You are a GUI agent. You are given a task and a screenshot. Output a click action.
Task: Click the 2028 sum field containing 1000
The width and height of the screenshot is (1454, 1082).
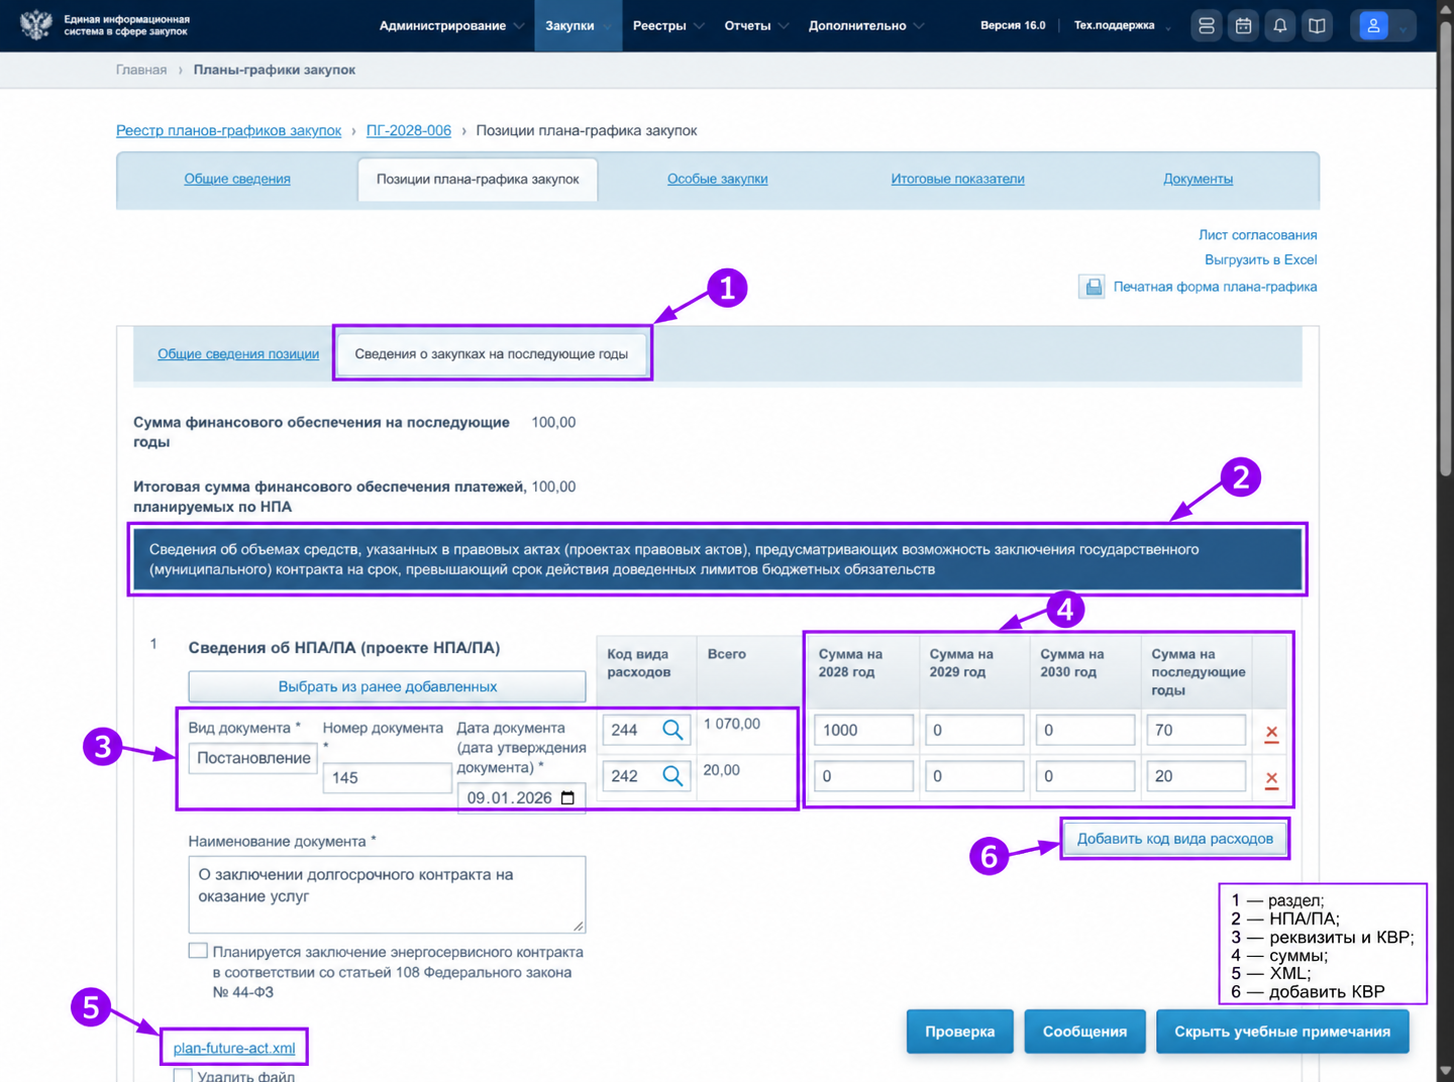[x=863, y=730]
